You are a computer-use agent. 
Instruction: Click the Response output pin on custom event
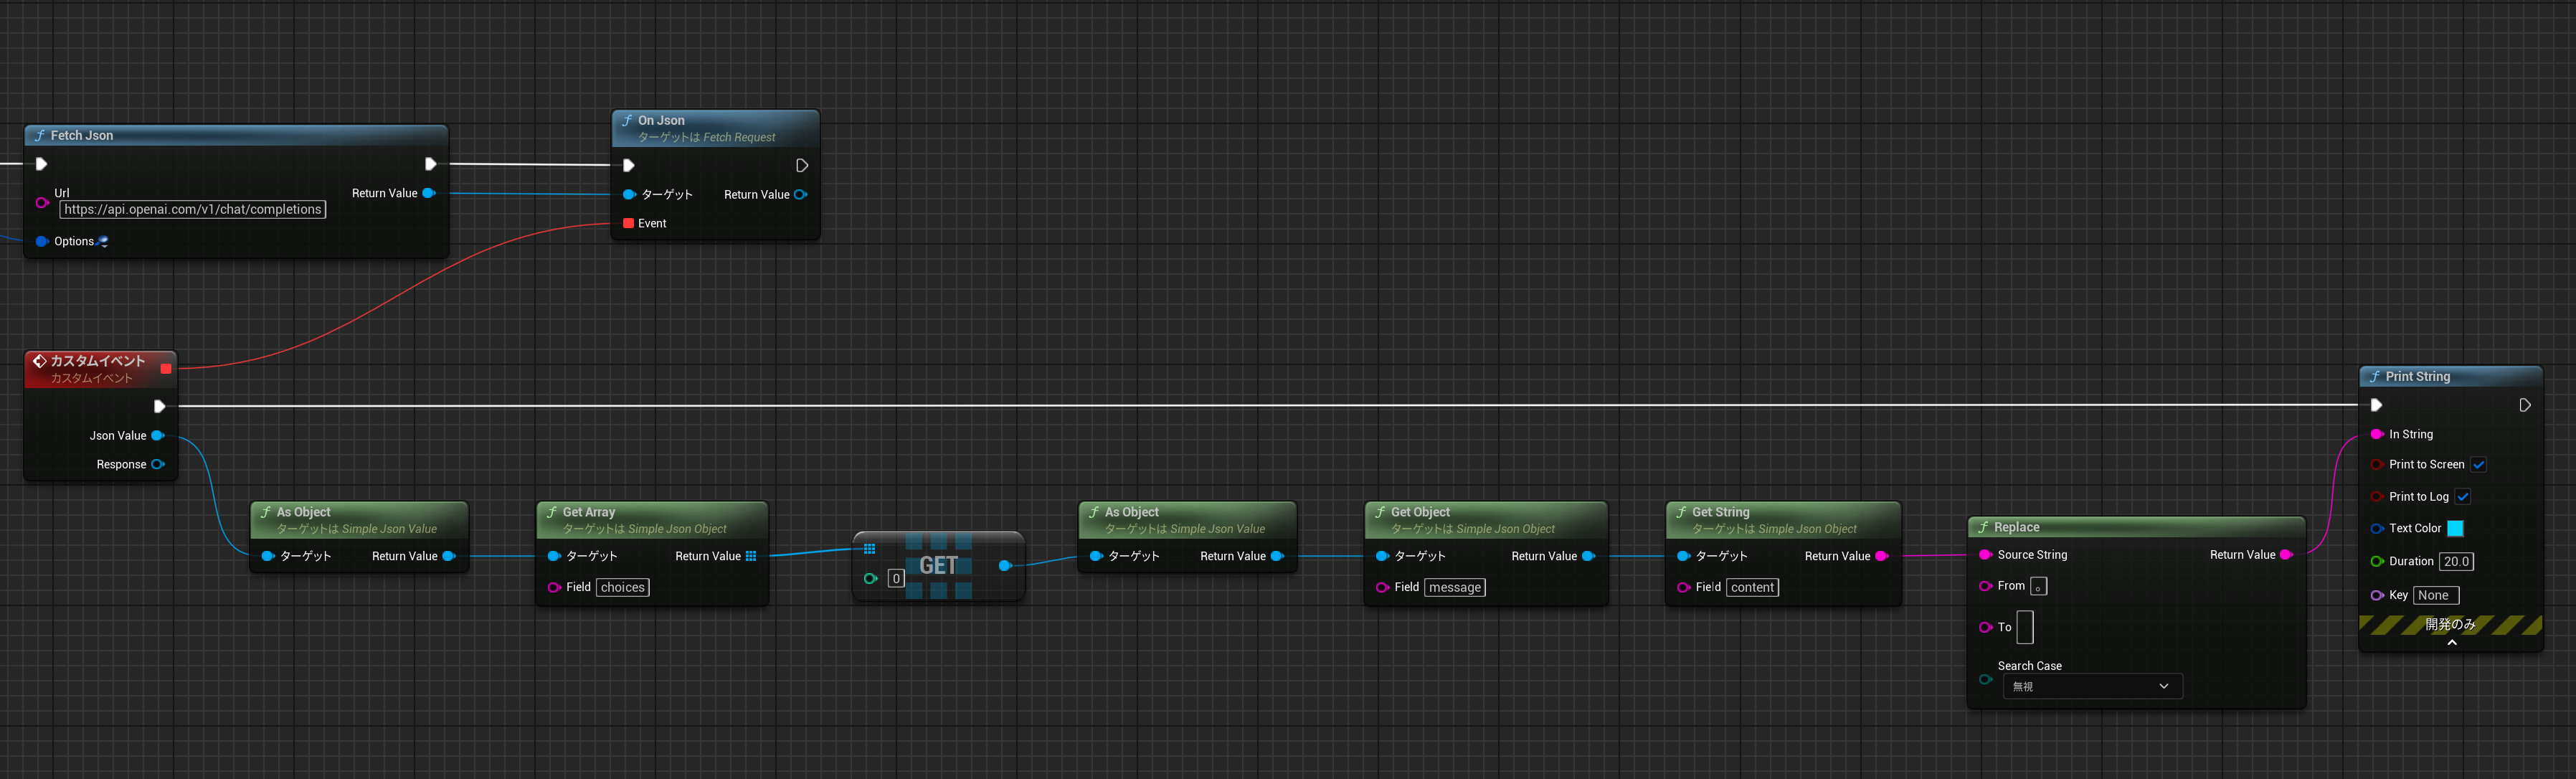[x=158, y=464]
